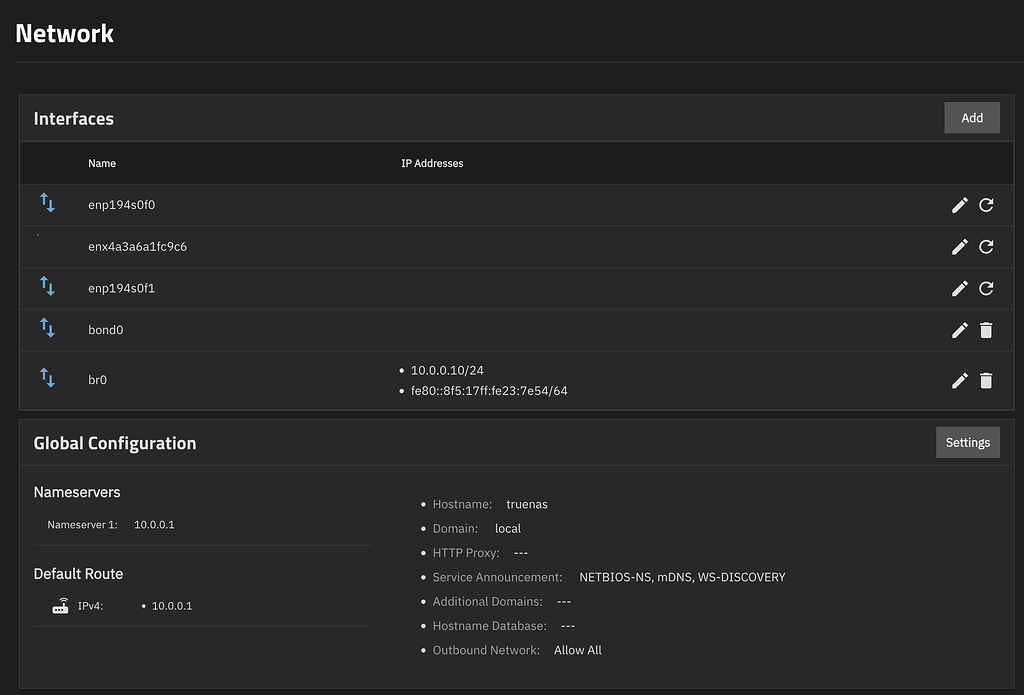
Task: Reset enp194s0f0 interface configuration icon
Action: coord(986,205)
